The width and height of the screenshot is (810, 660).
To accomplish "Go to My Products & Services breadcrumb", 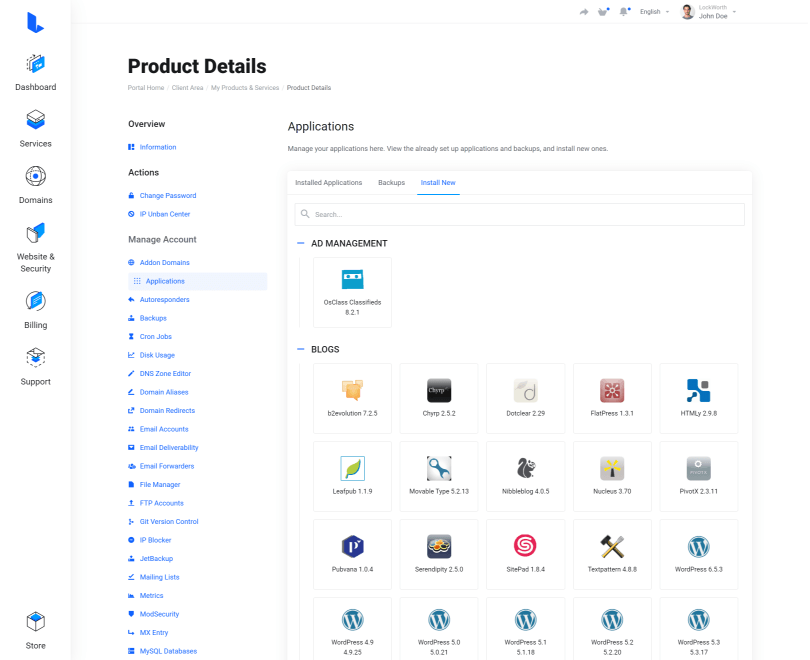I will pyautogui.click(x=245, y=88).
